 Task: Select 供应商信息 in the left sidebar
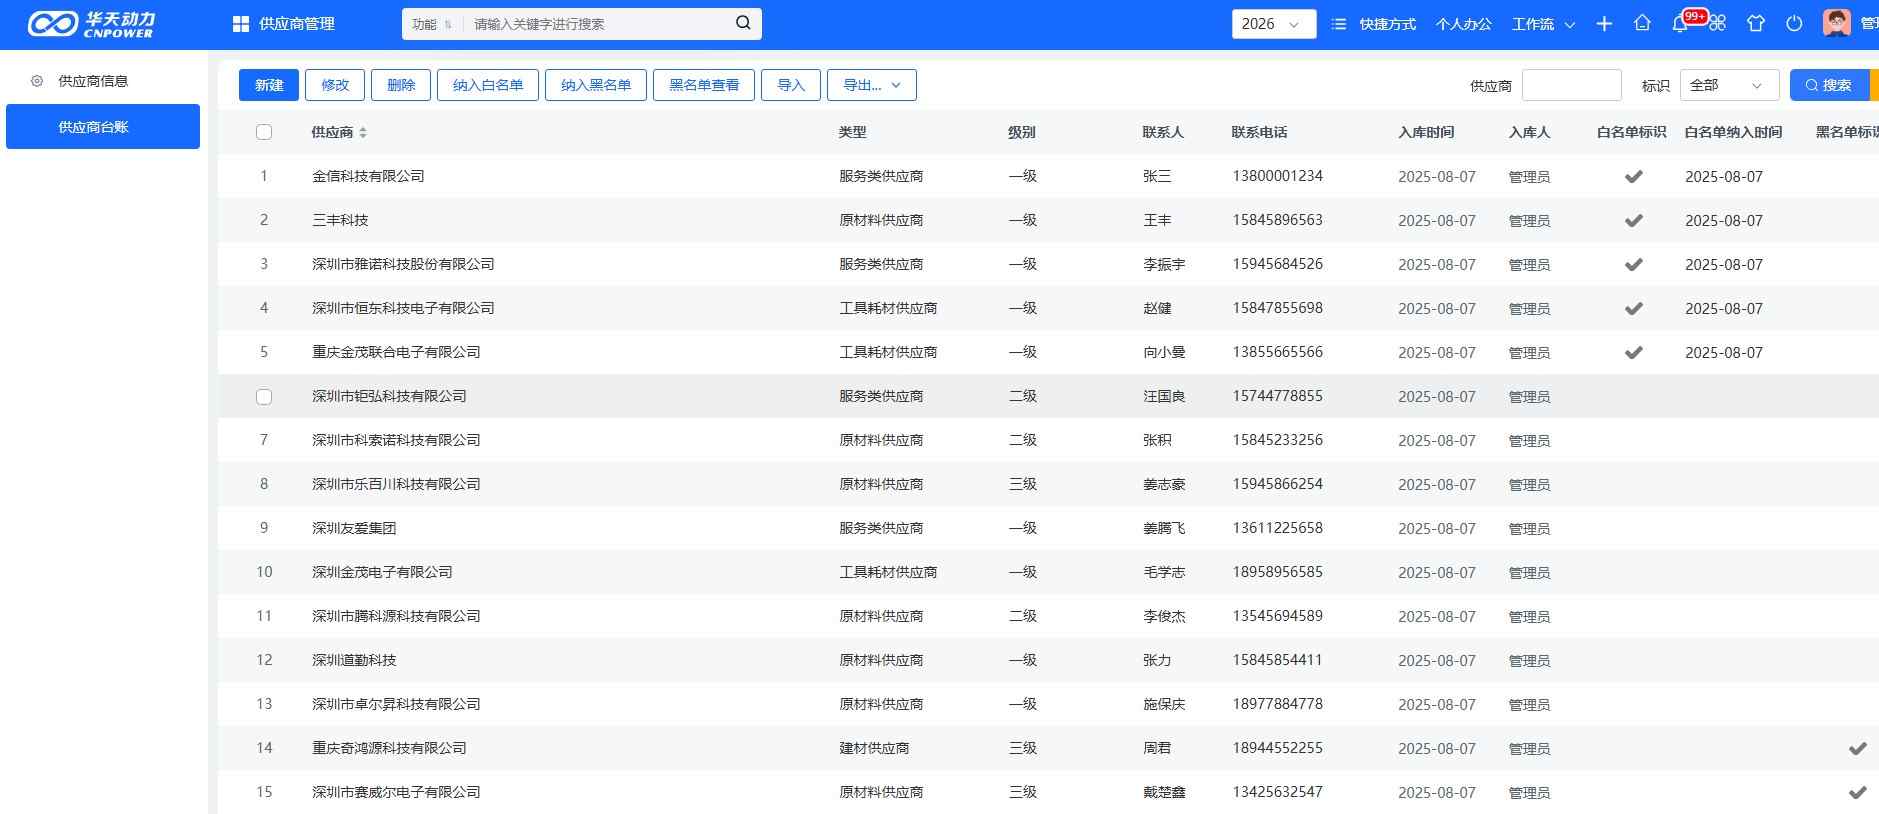pos(93,81)
